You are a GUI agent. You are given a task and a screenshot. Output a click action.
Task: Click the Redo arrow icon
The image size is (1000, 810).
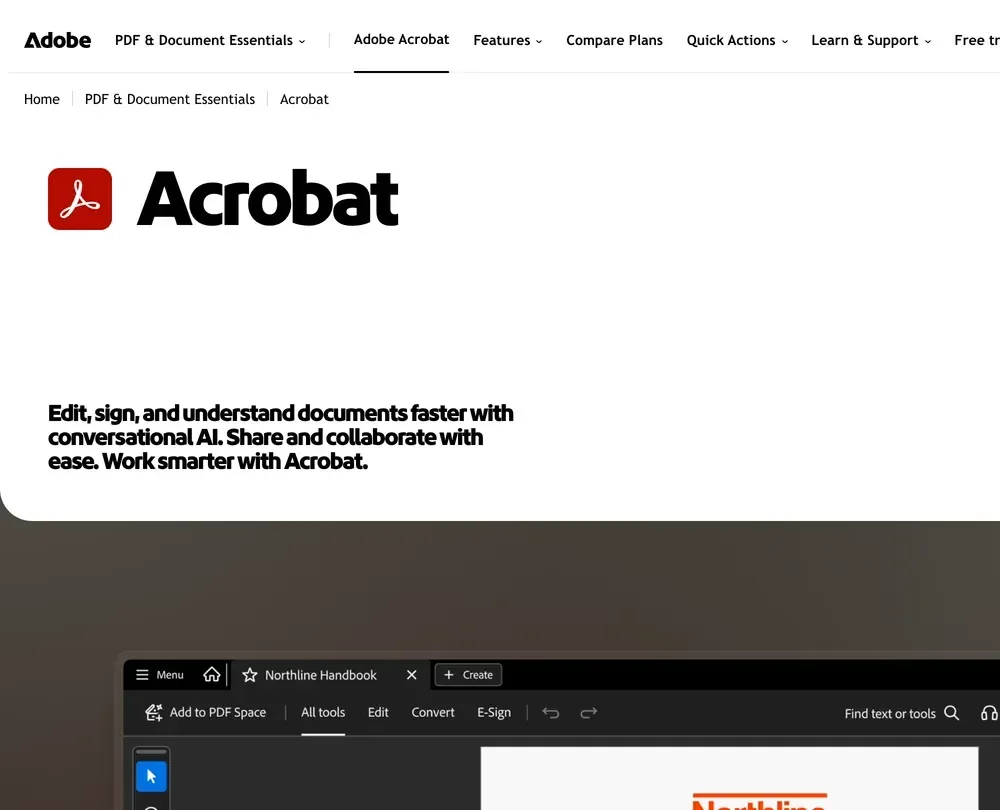589,713
